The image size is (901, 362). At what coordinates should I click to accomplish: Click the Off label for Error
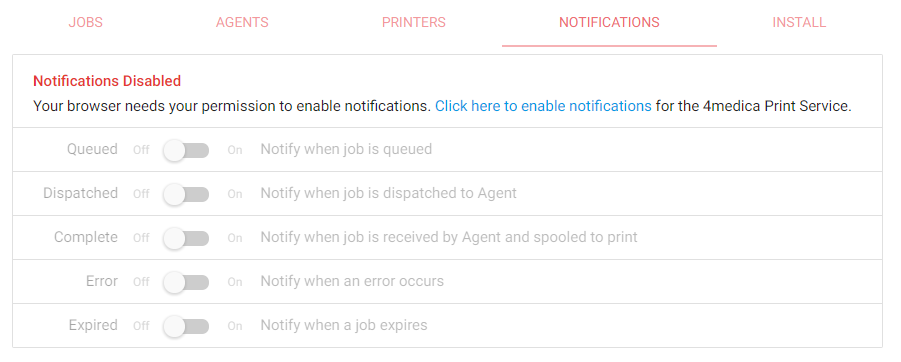[x=141, y=282]
